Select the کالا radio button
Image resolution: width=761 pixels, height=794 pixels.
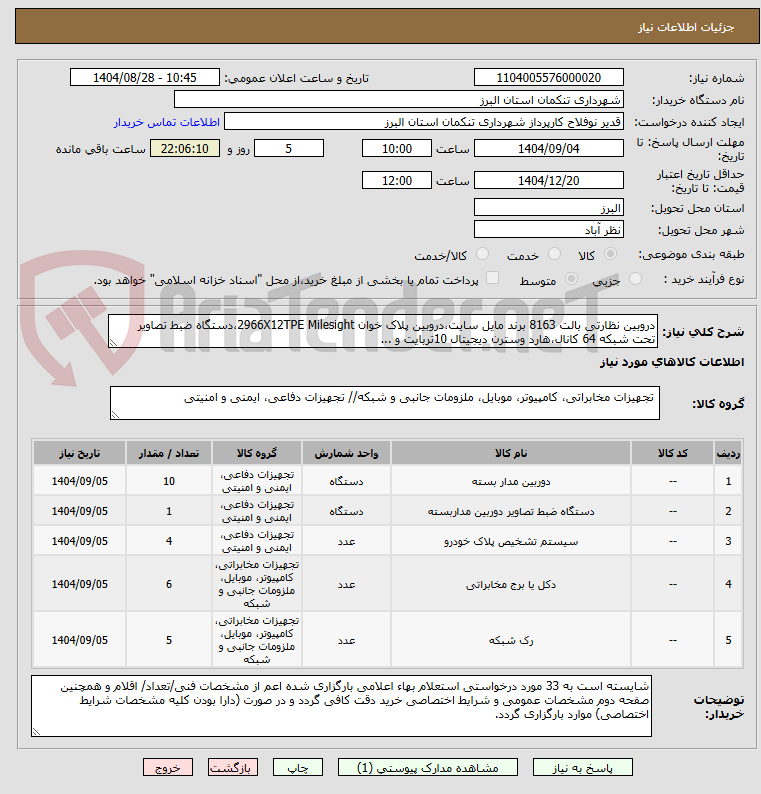click(x=611, y=254)
